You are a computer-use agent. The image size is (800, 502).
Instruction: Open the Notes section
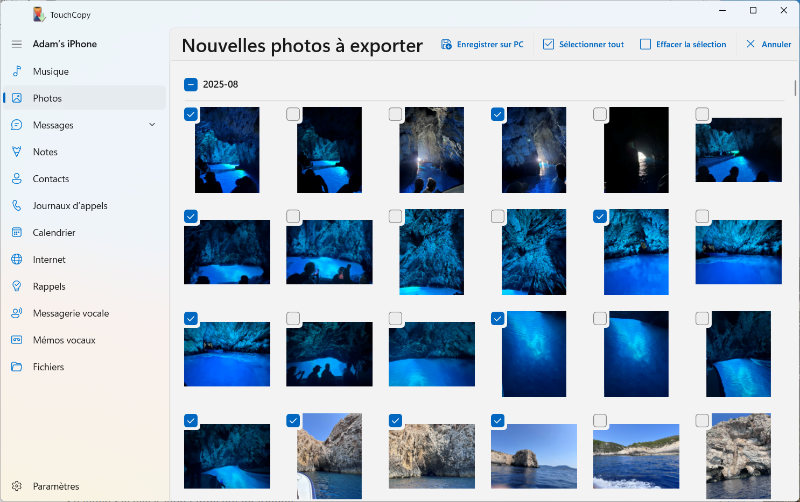click(84, 152)
